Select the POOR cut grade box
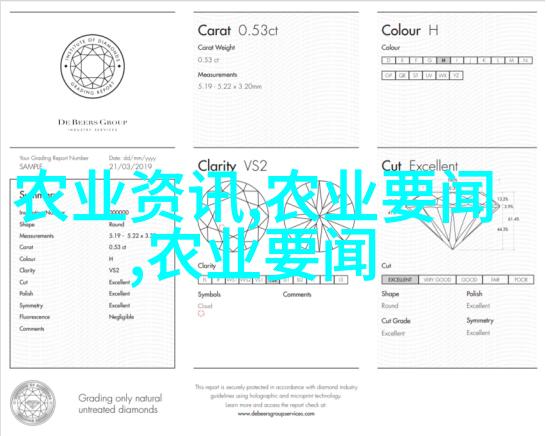The image size is (546, 436). (x=521, y=280)
